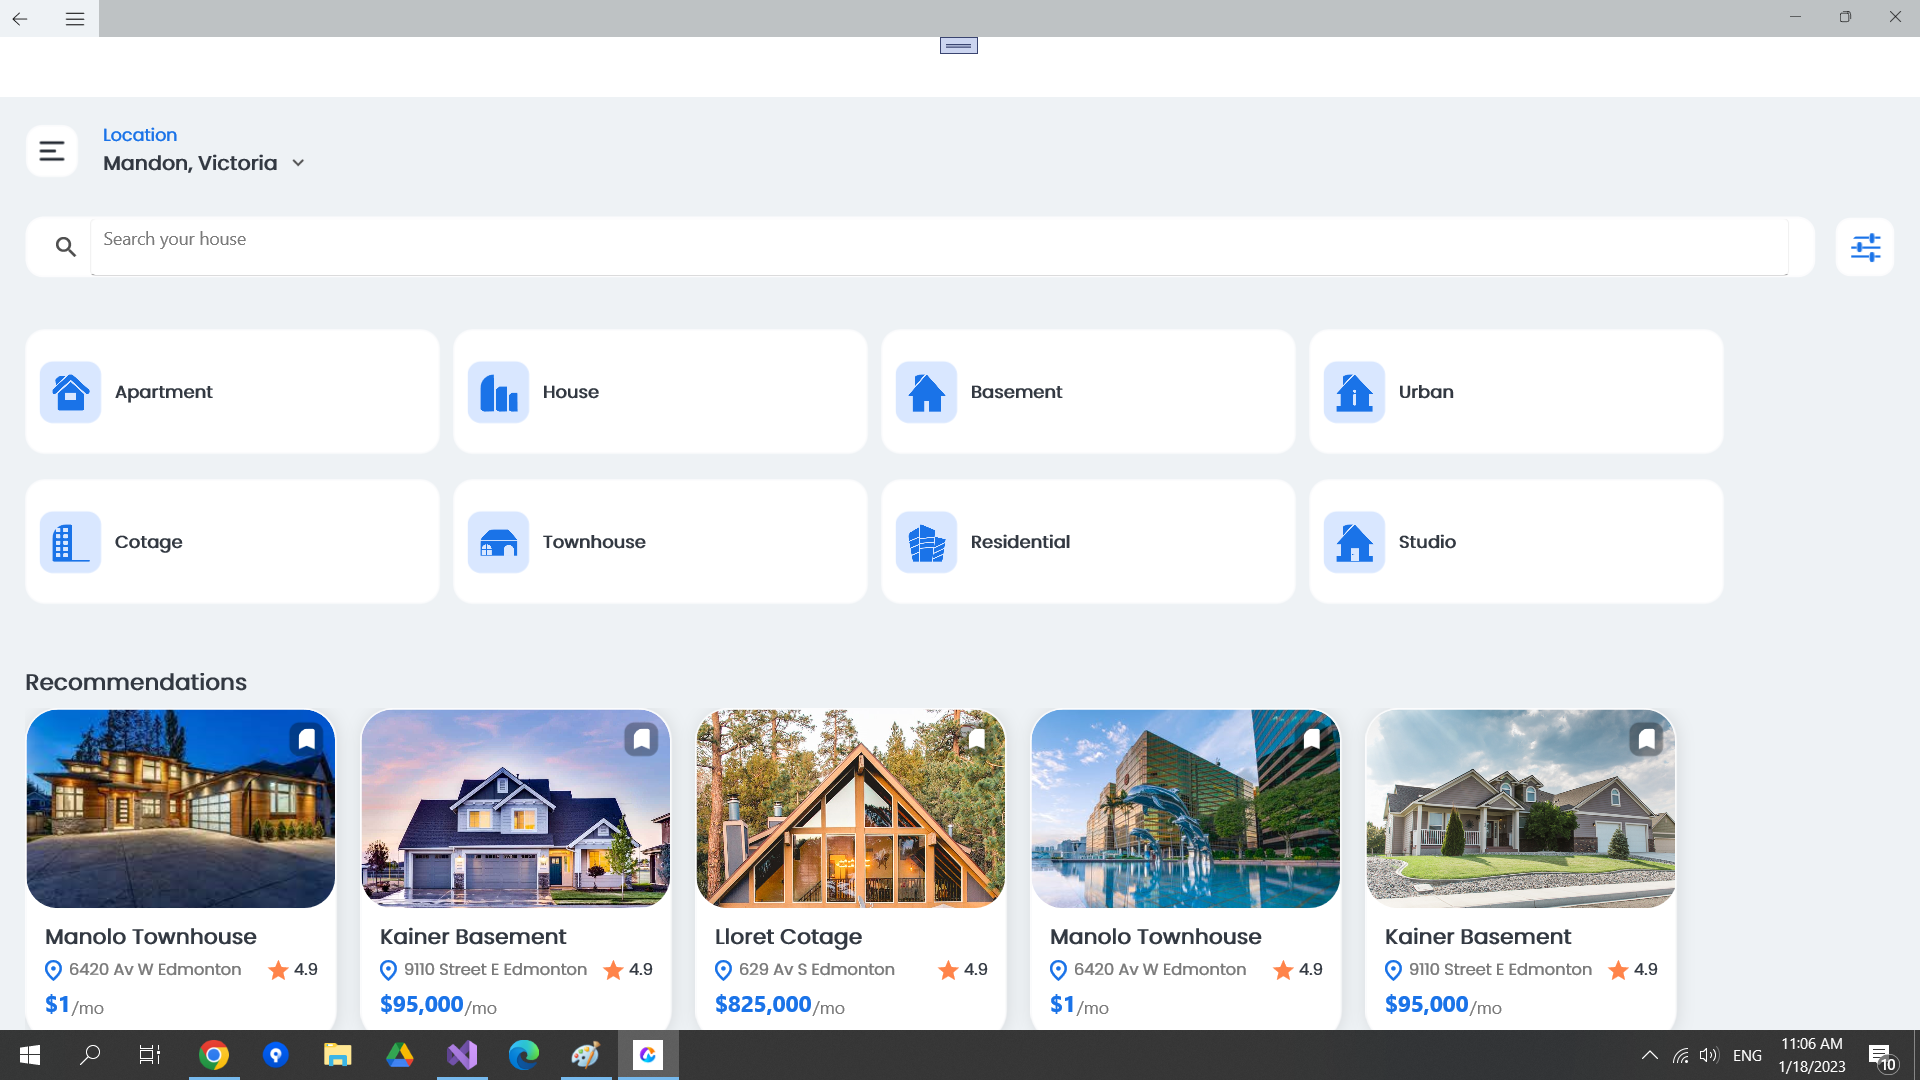Click the search magnifier icon
The image size is (1920, 1080).
[66, 247]
